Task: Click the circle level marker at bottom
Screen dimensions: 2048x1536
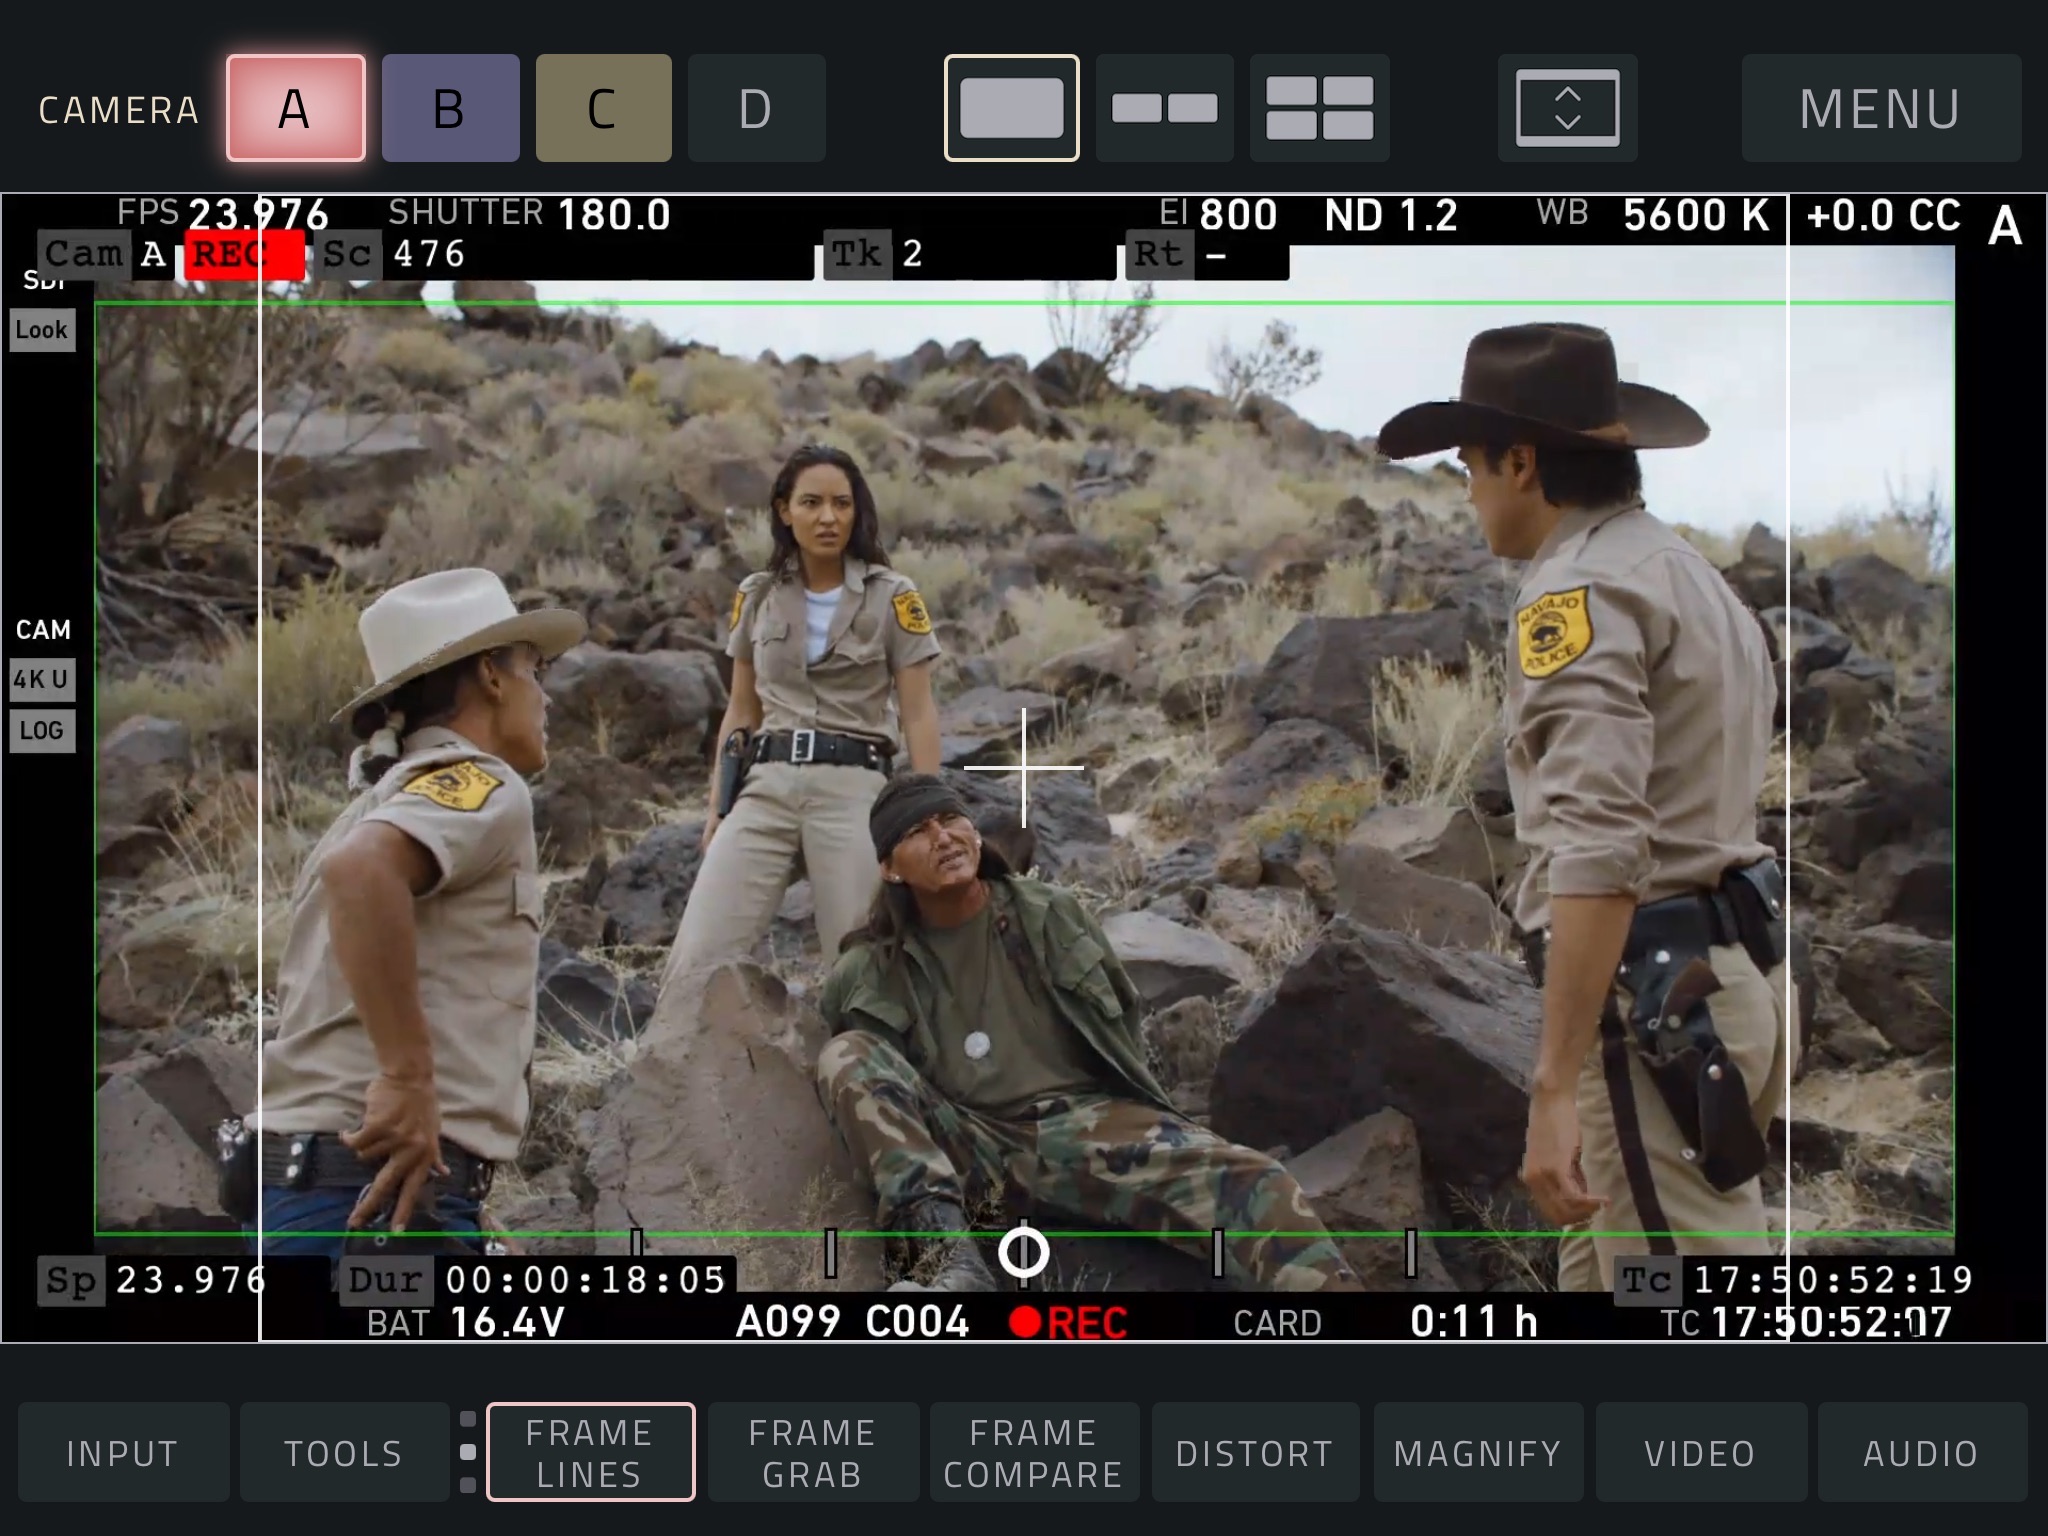Action: (1024, 1252)
